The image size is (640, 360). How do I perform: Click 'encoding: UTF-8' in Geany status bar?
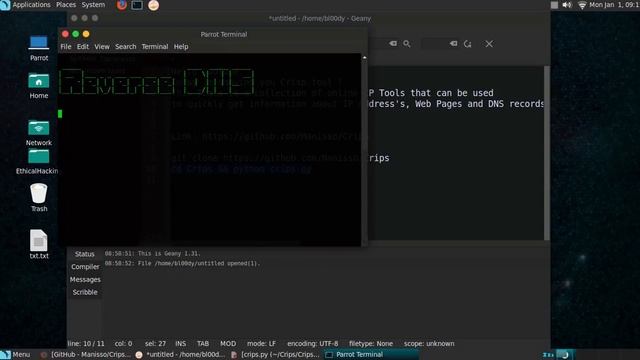tap(313, 344)
